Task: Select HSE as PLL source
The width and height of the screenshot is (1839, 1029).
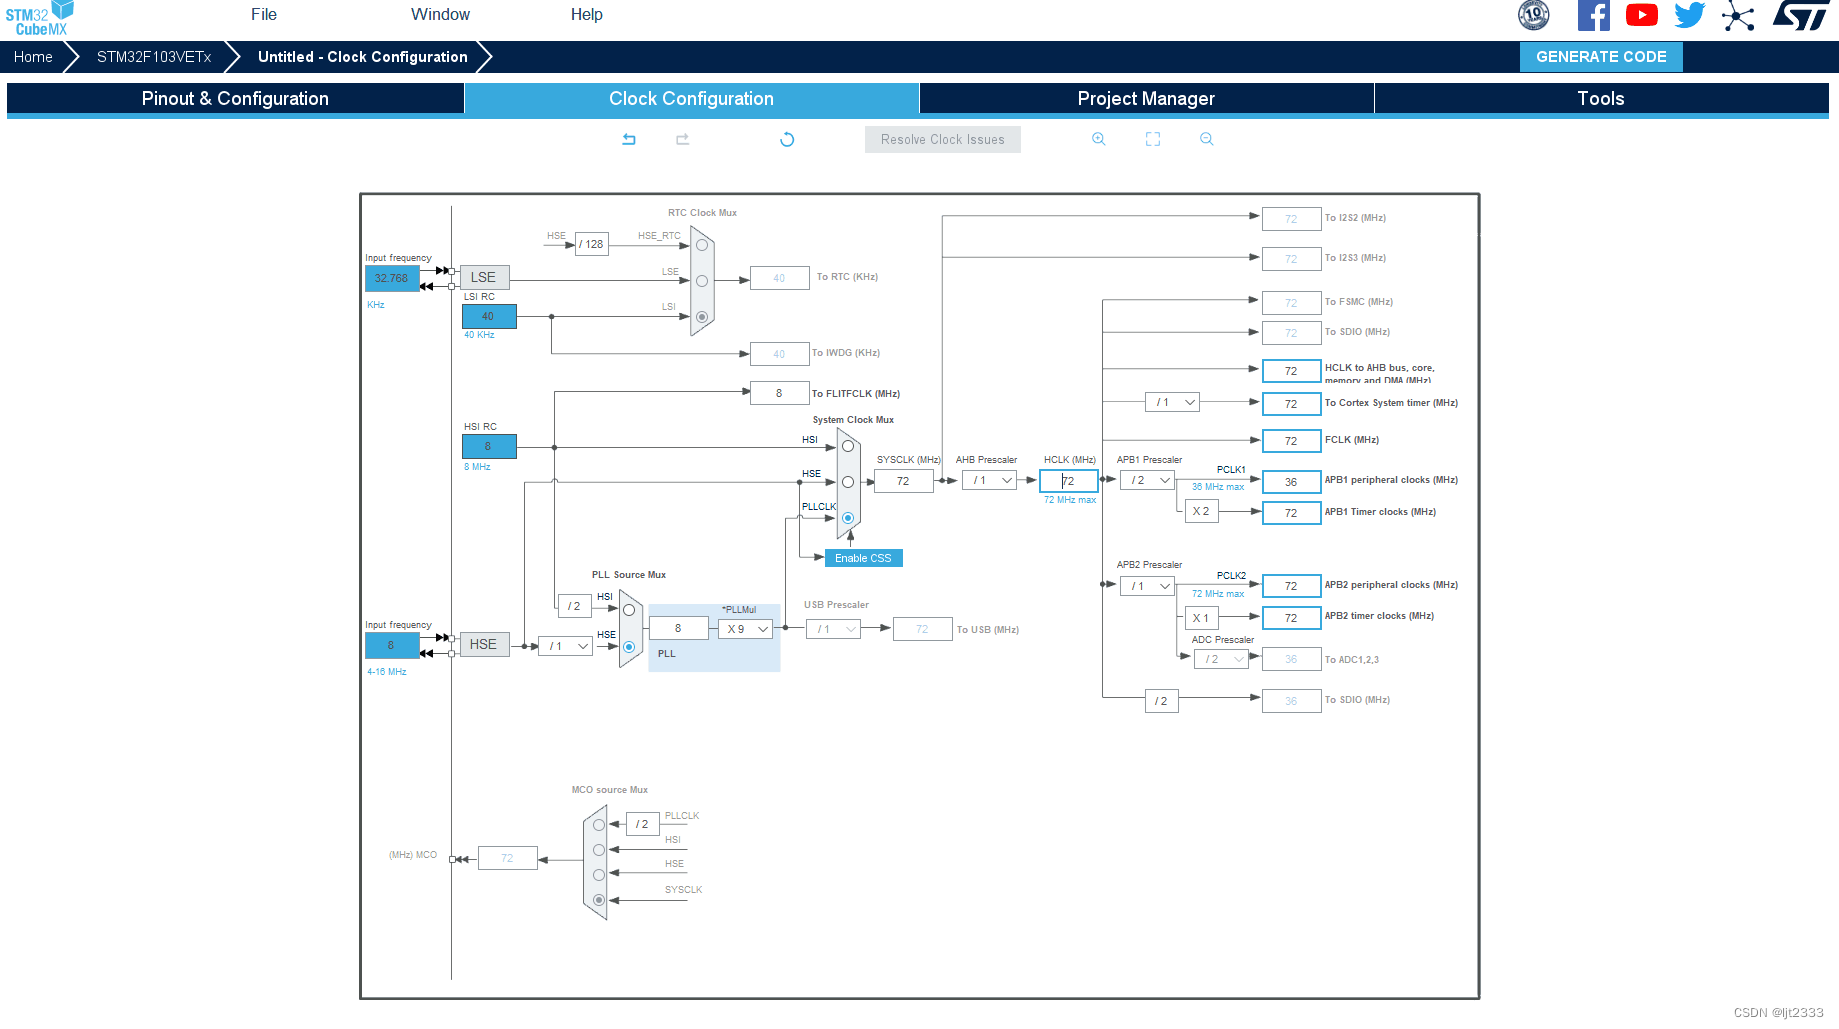Action: click(x=629, y=647)
